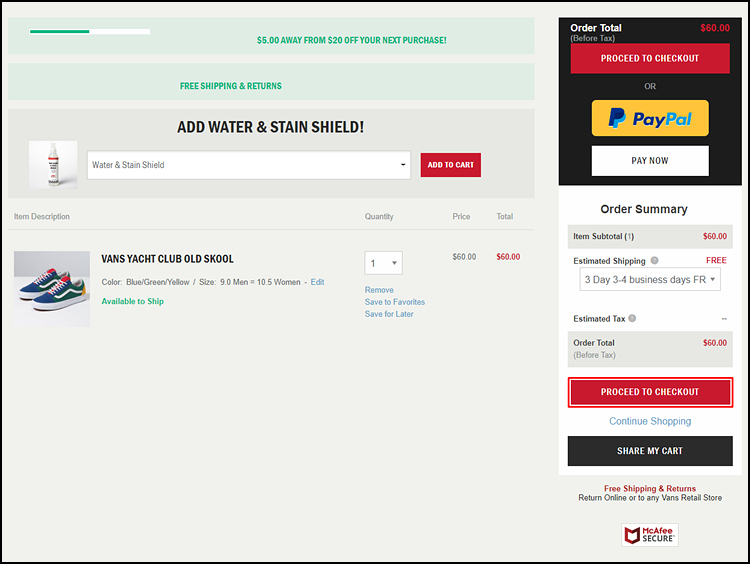Click the red $60.00 item total
Viewport: 750px width, 564px height.
coord(508,256)
